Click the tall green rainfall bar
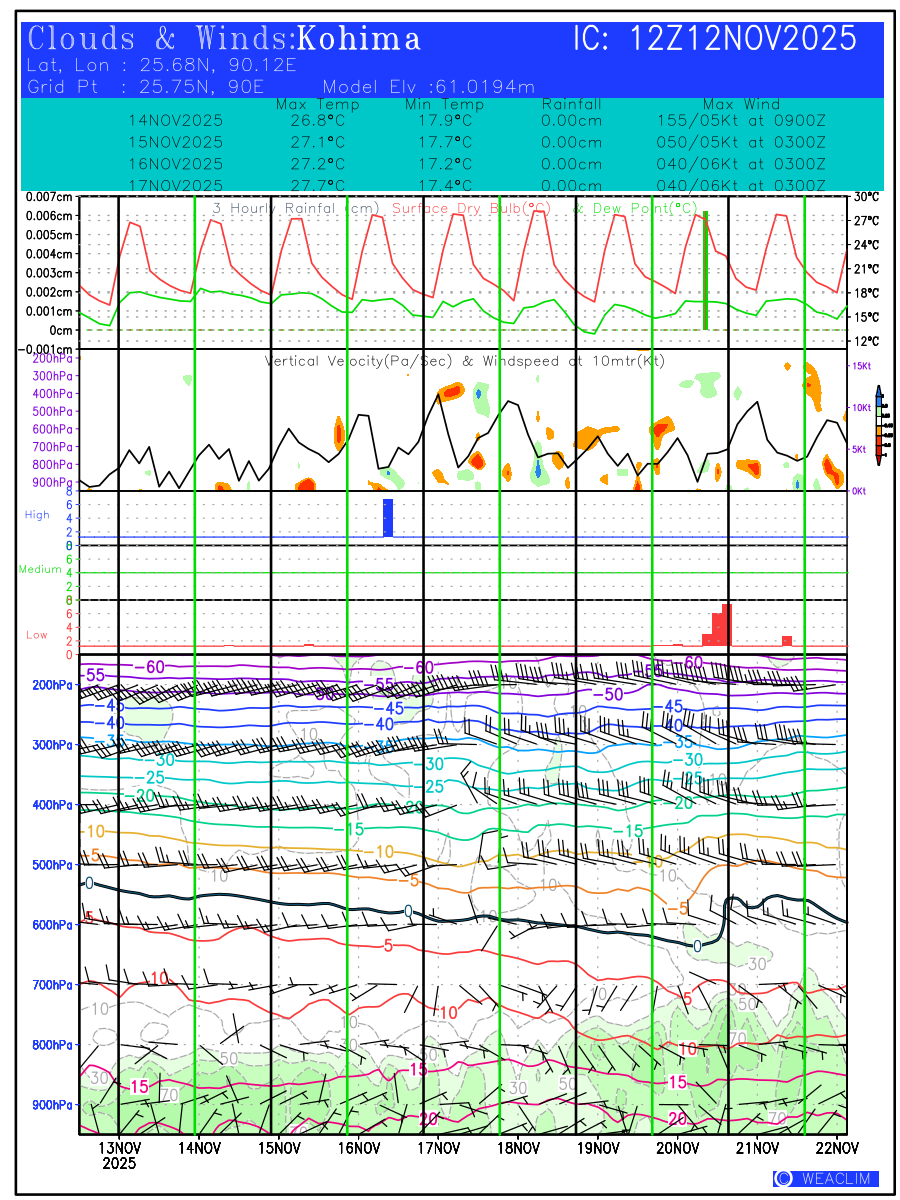This screenshot has width=900, height=1200. [x=705, y=270]
